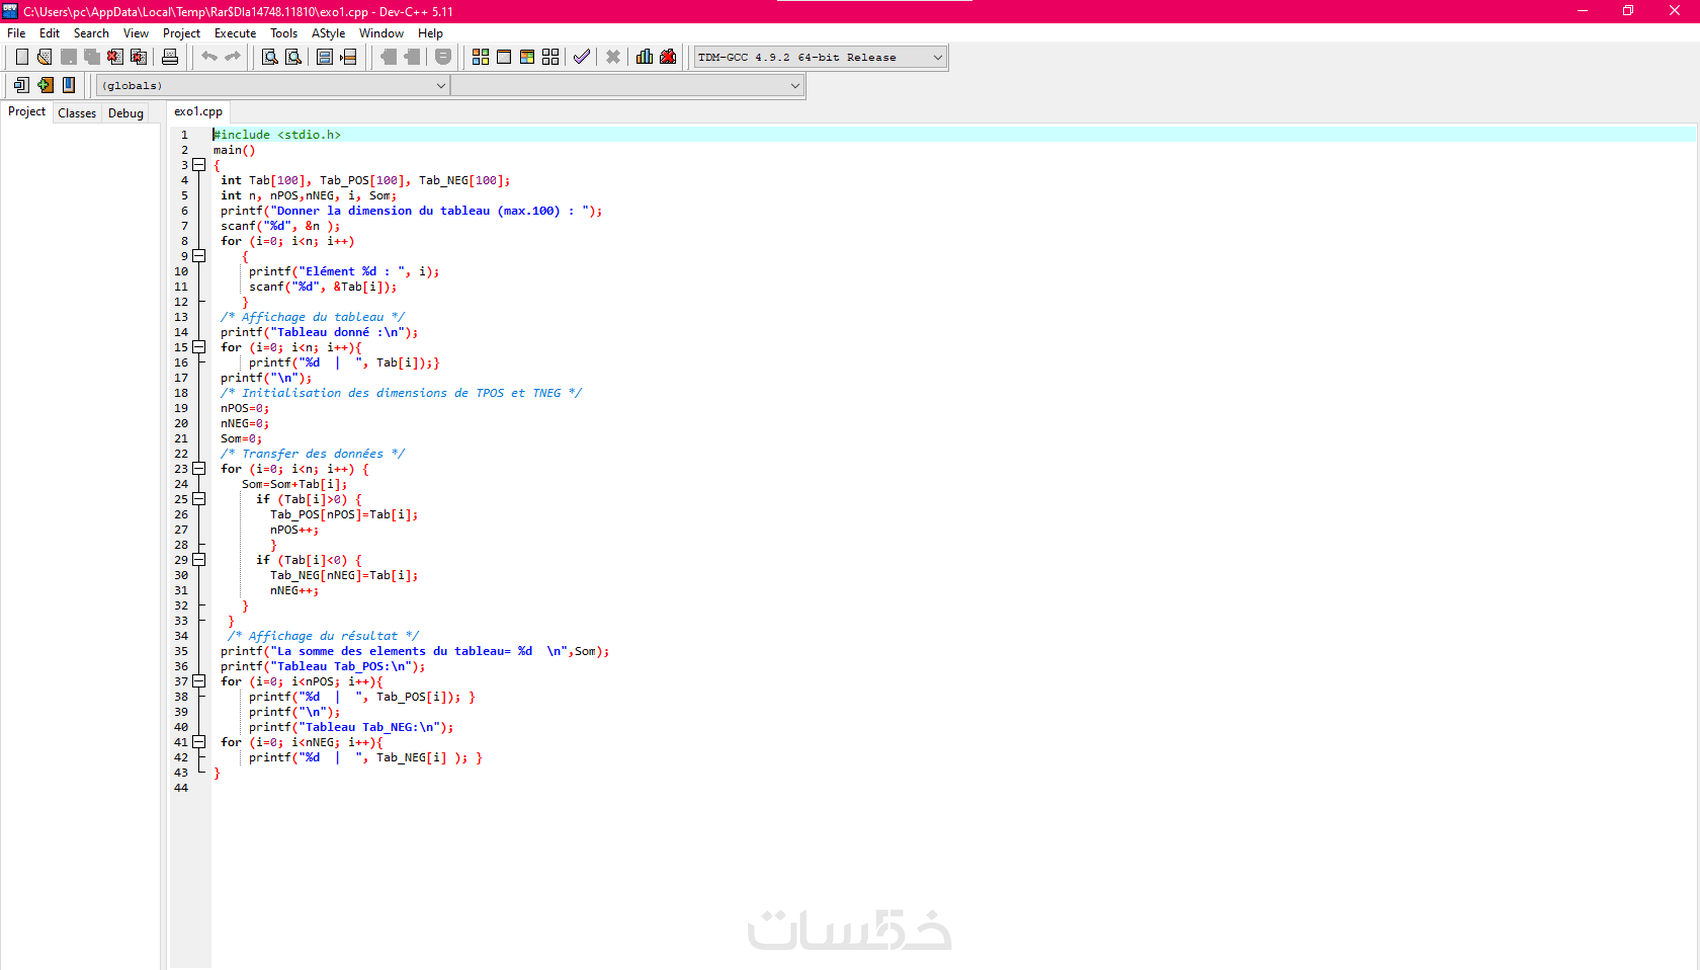
Task: Perform syntax check using the checkmark icon
Action: click(581, 57)
